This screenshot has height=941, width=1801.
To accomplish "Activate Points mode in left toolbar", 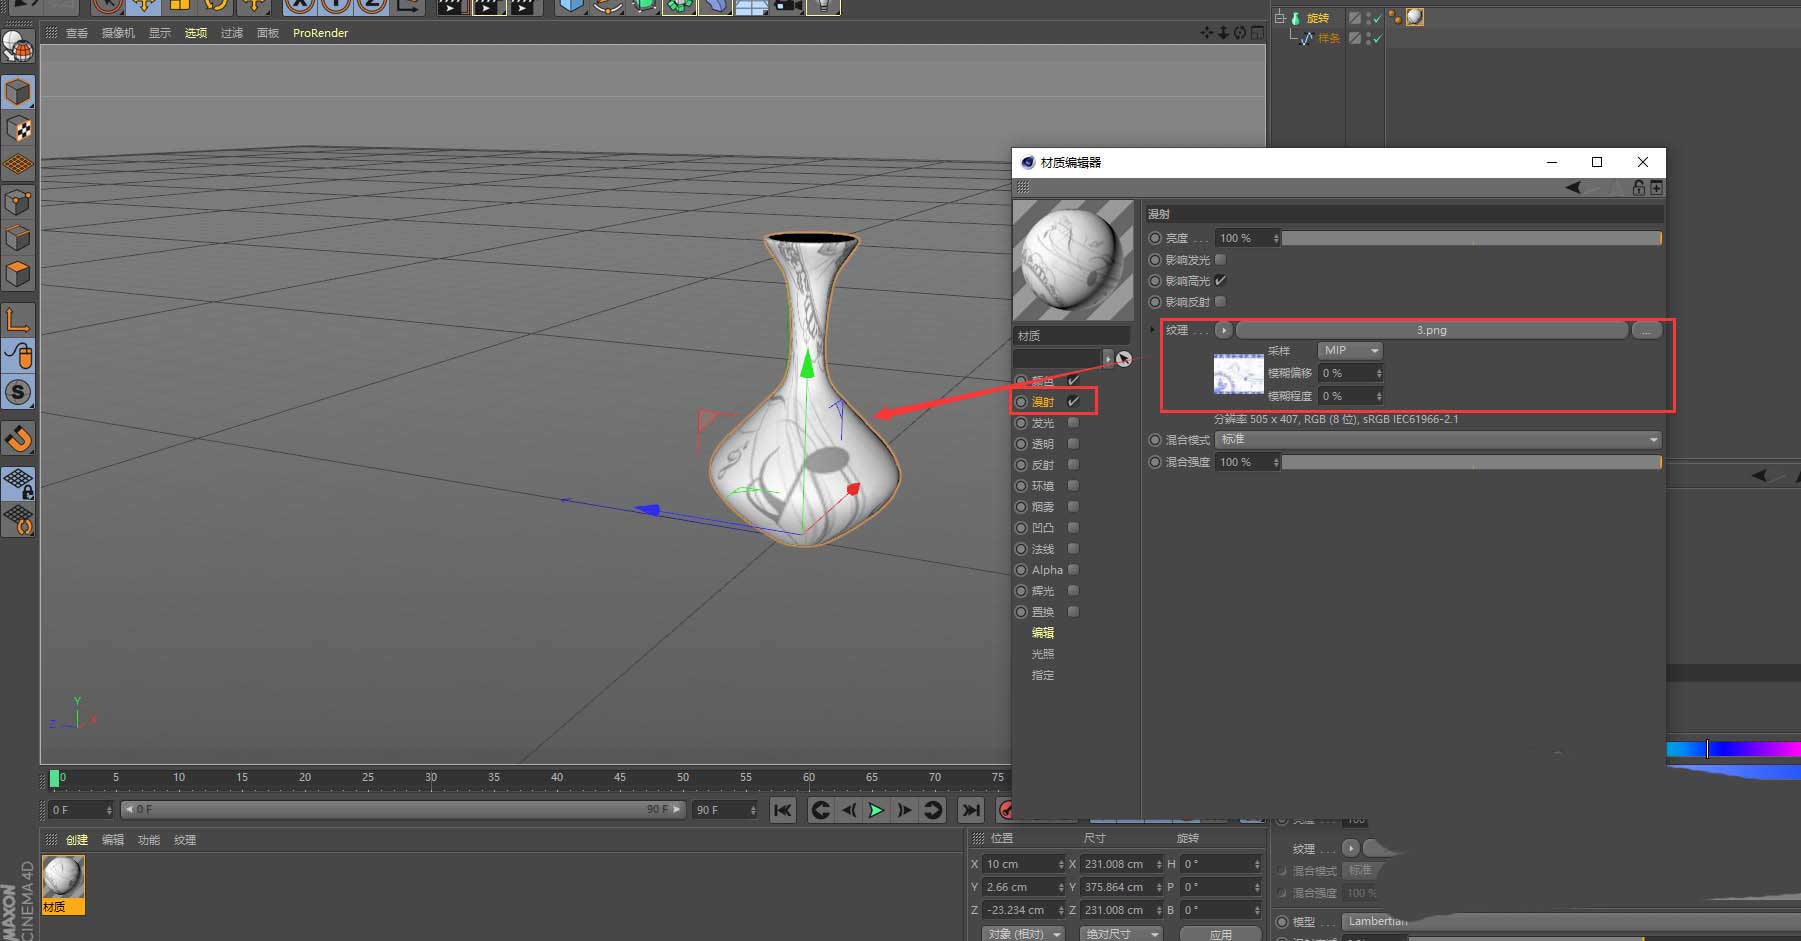I will (18, 202).
